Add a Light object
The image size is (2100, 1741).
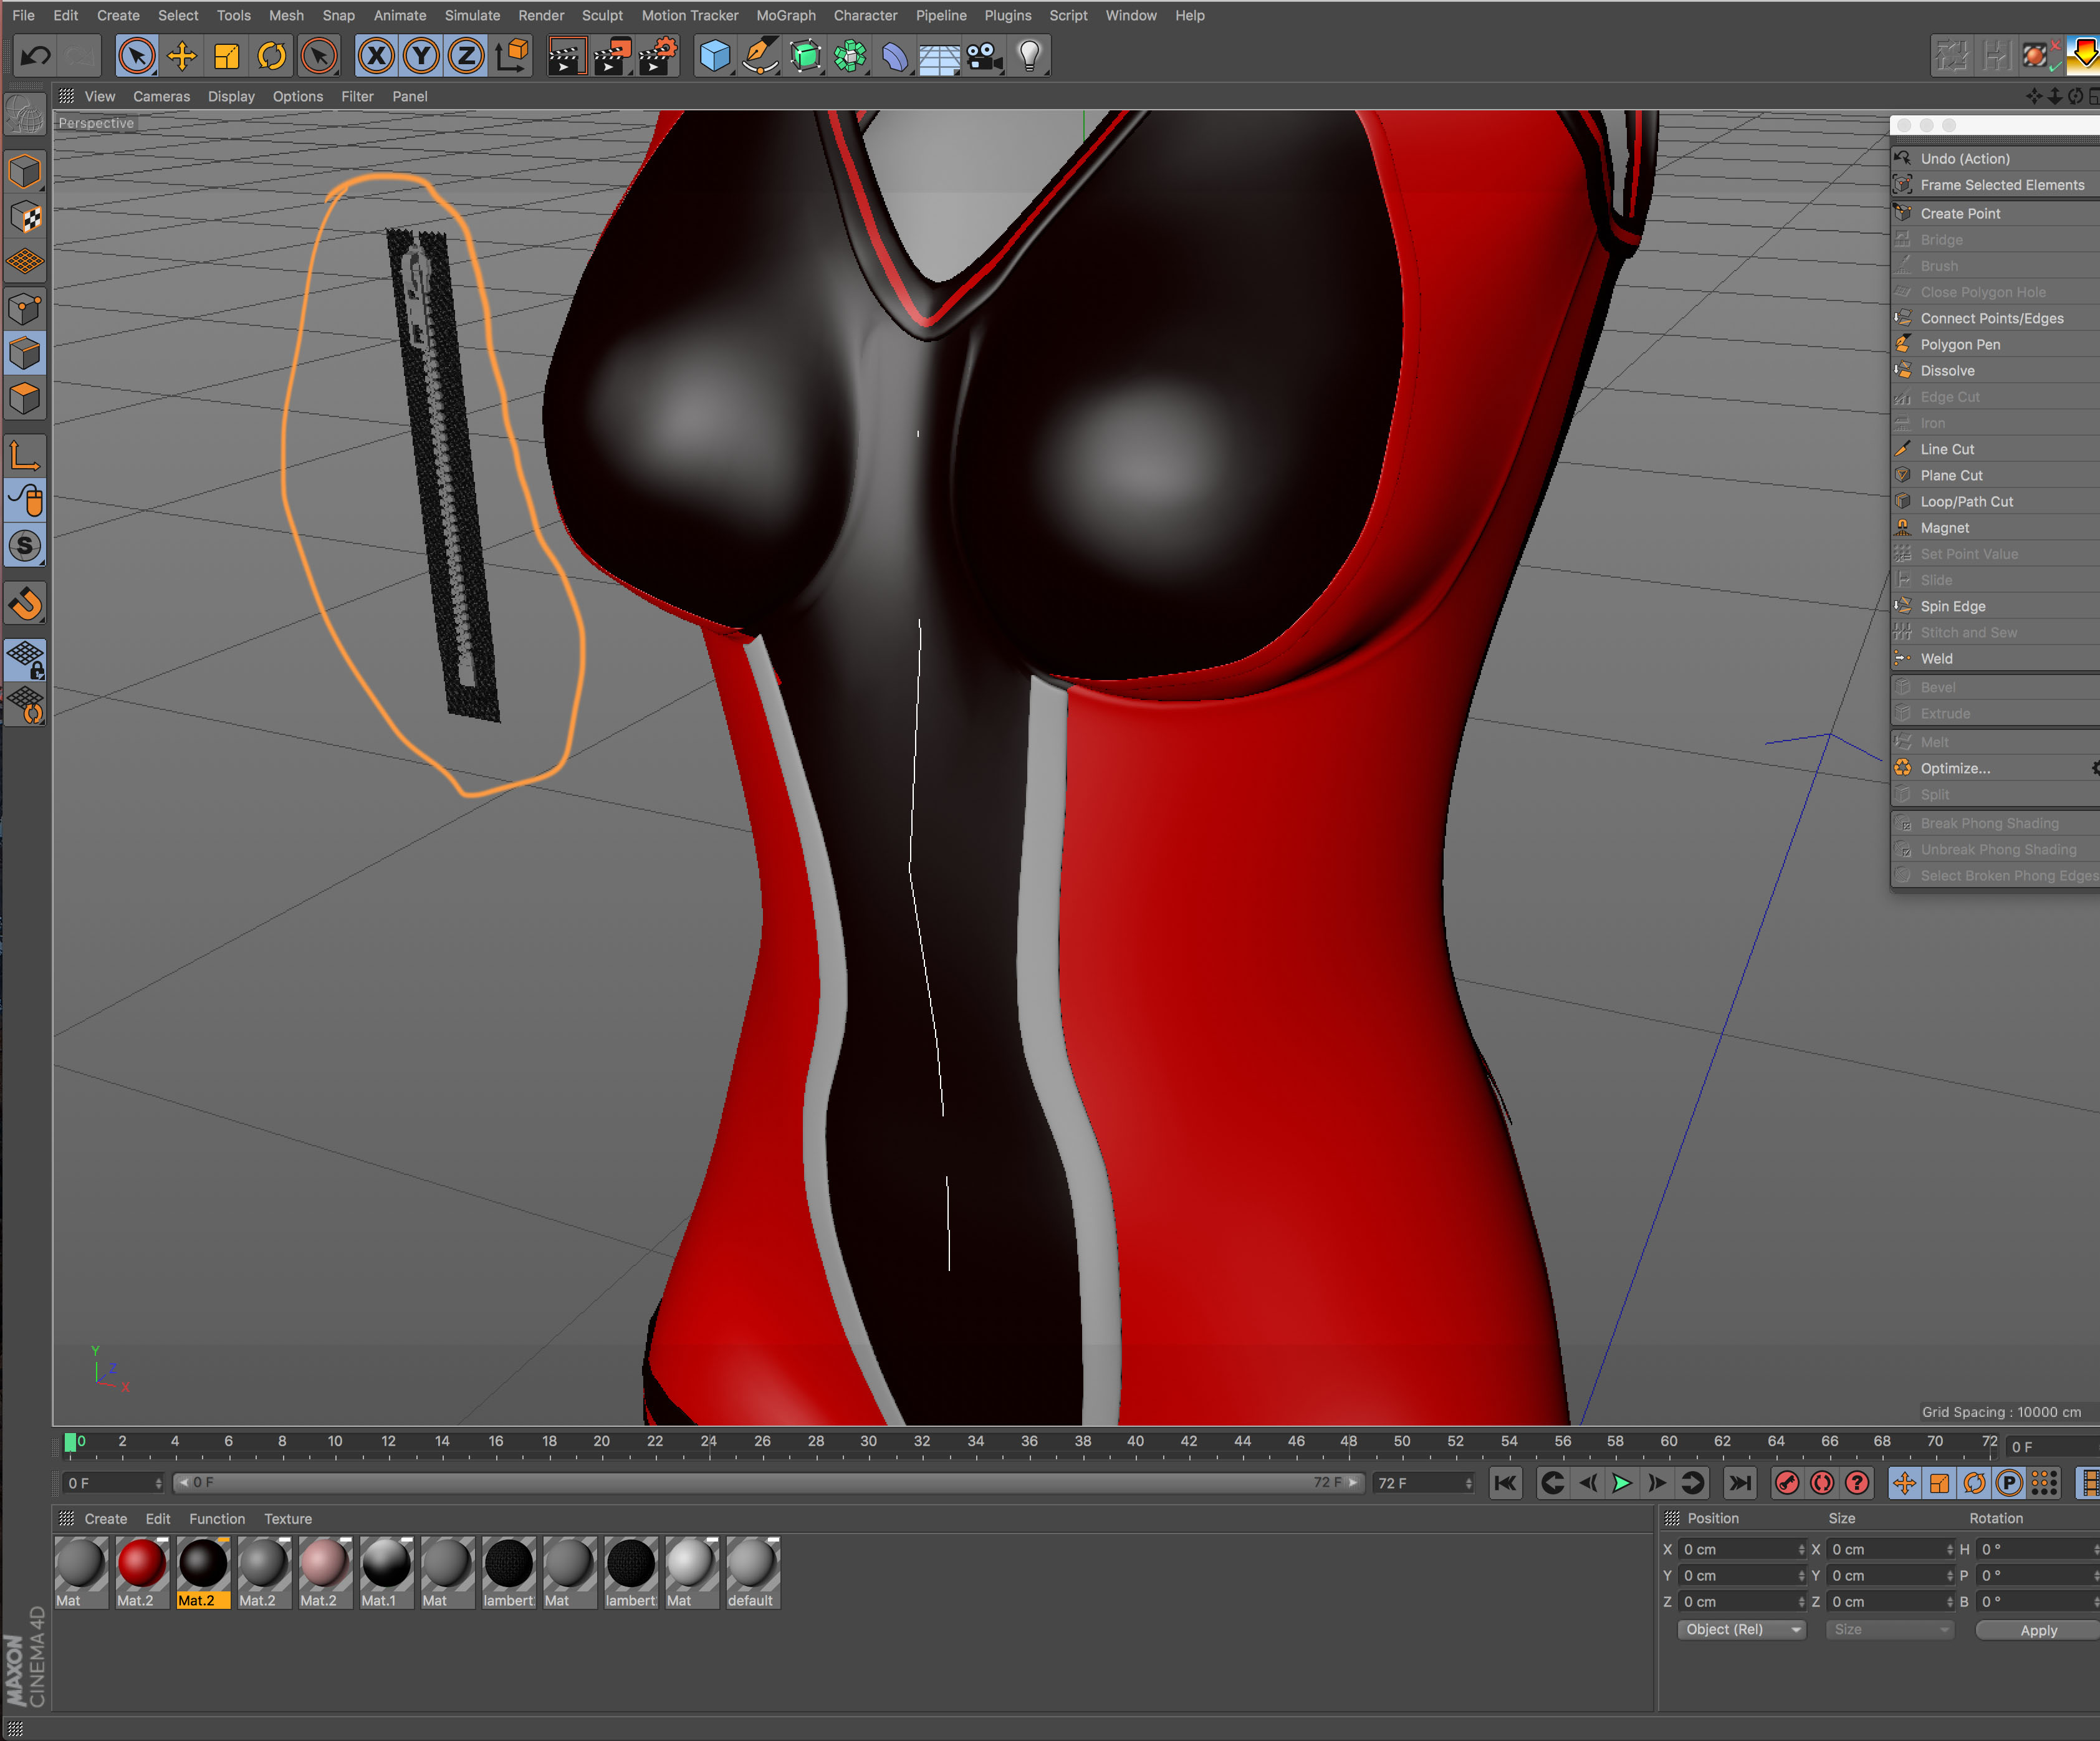click(1030, 56)
